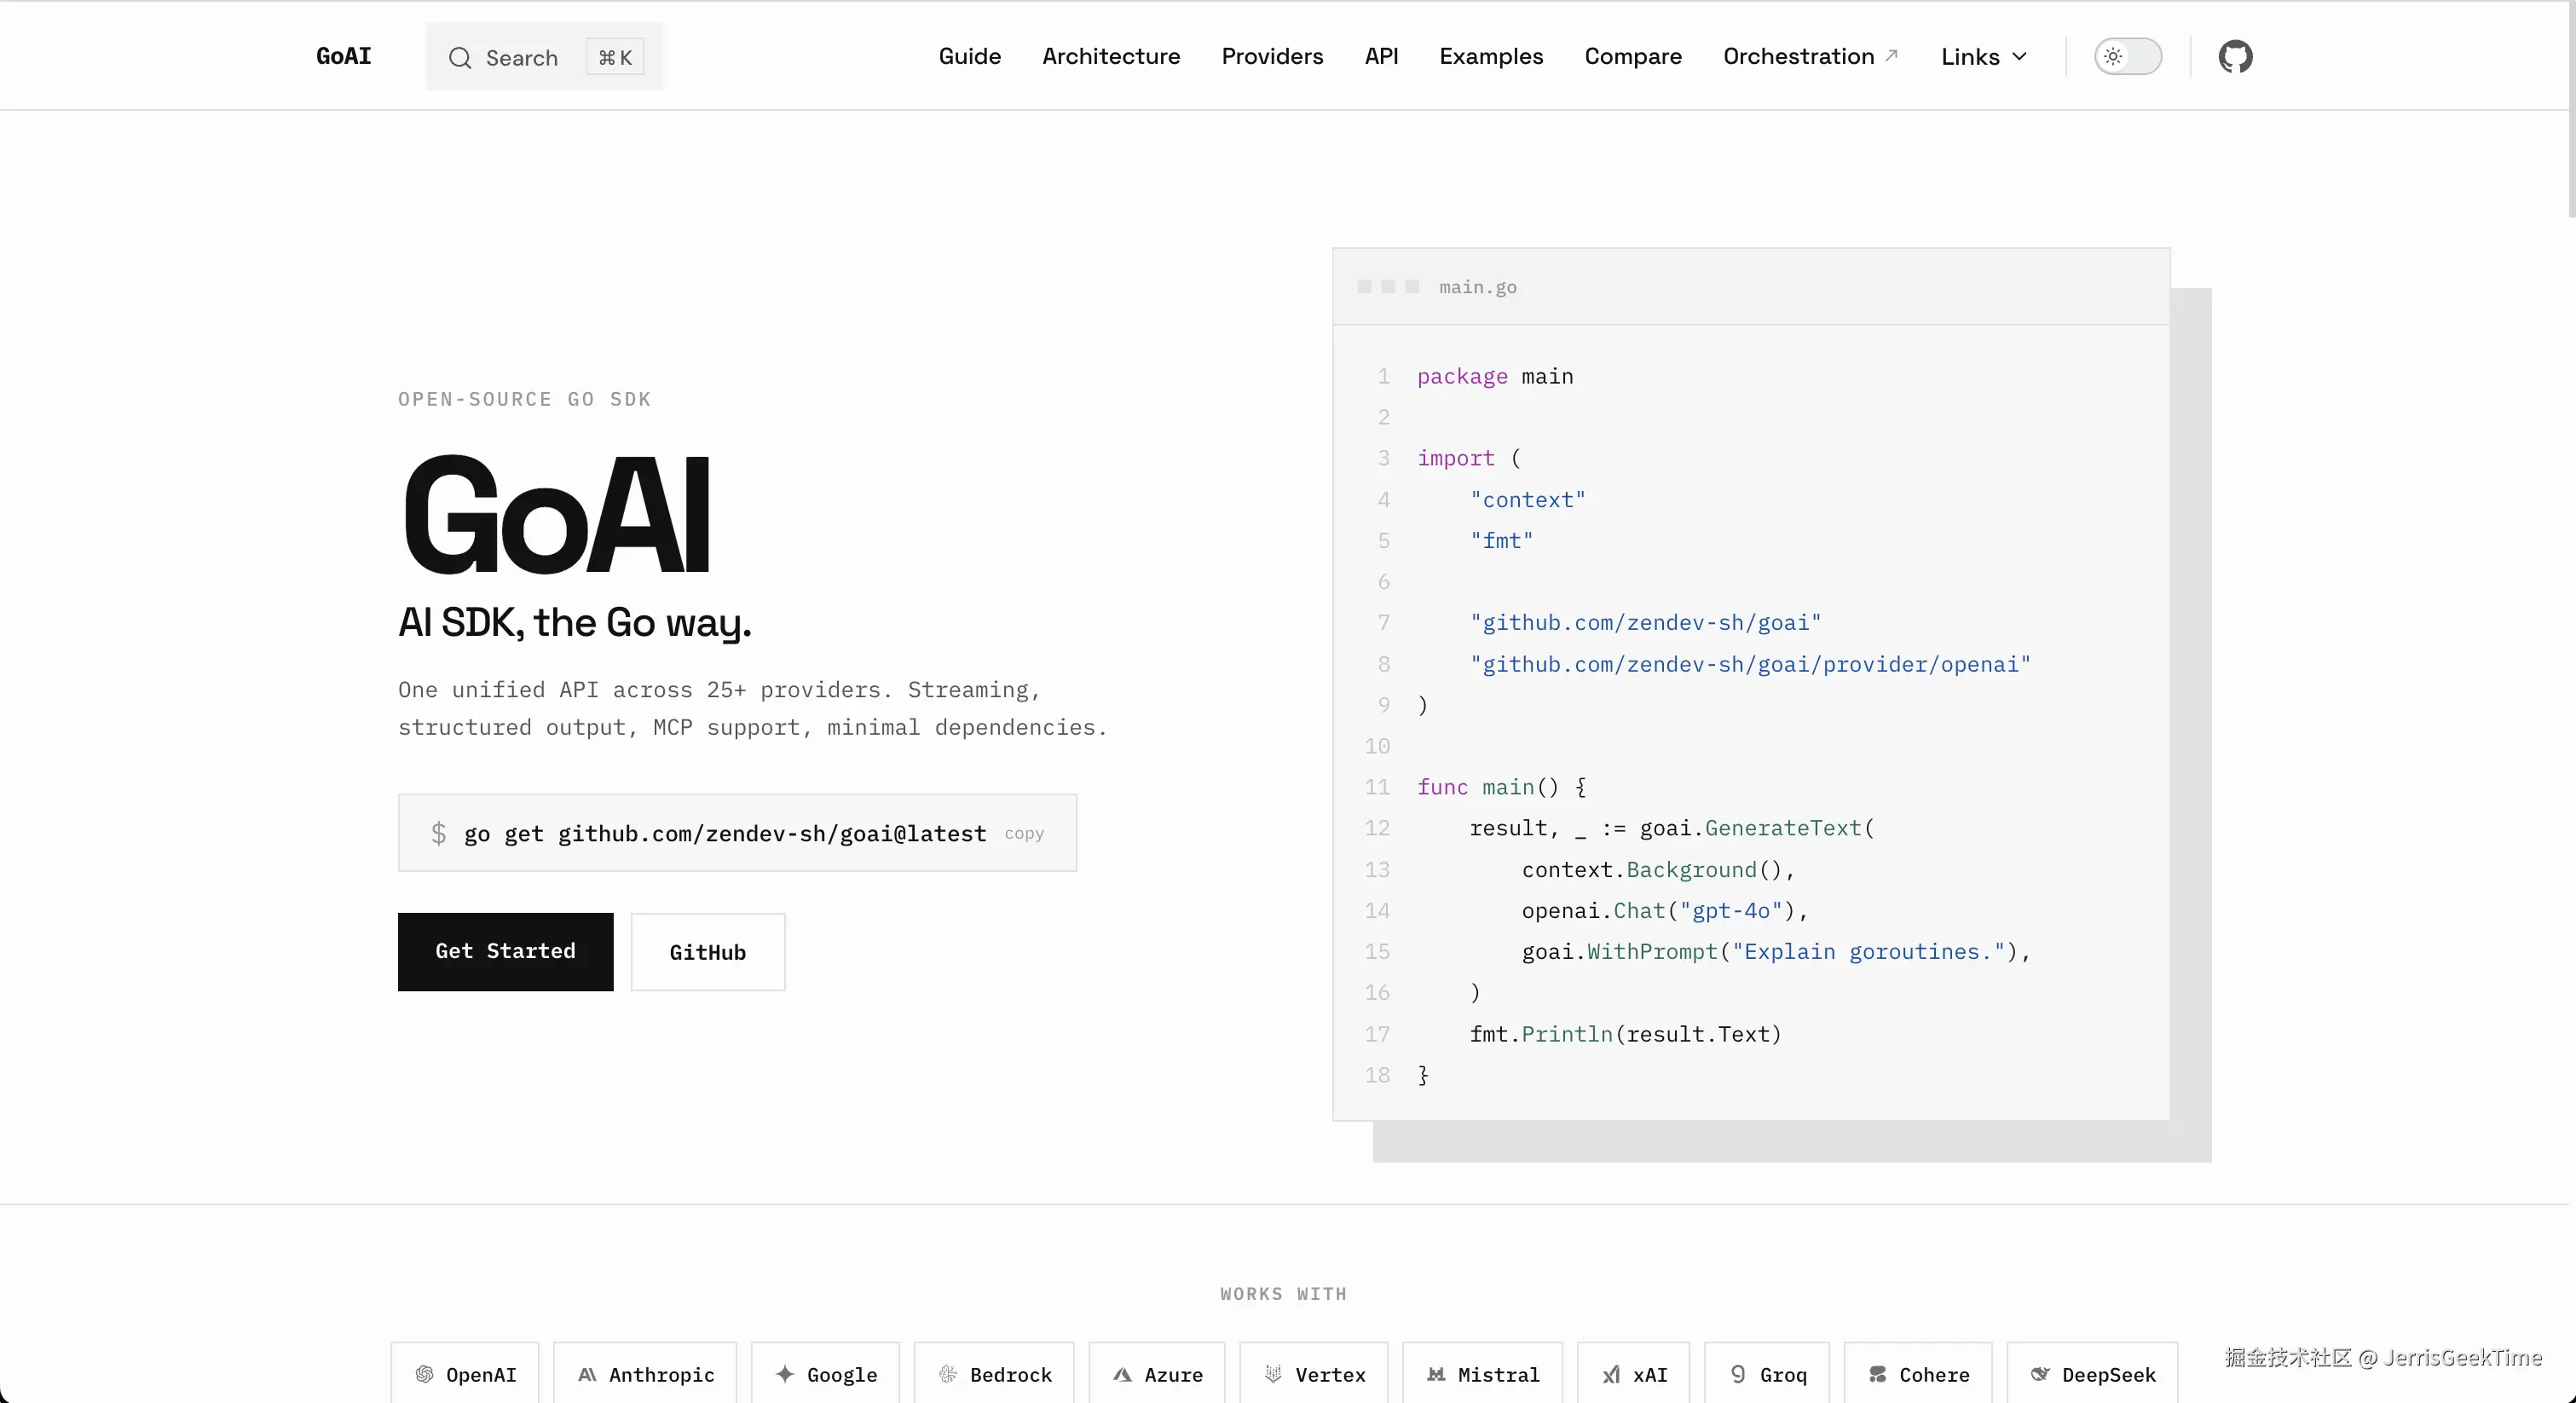Copy the go get install command

point(1024,833)
